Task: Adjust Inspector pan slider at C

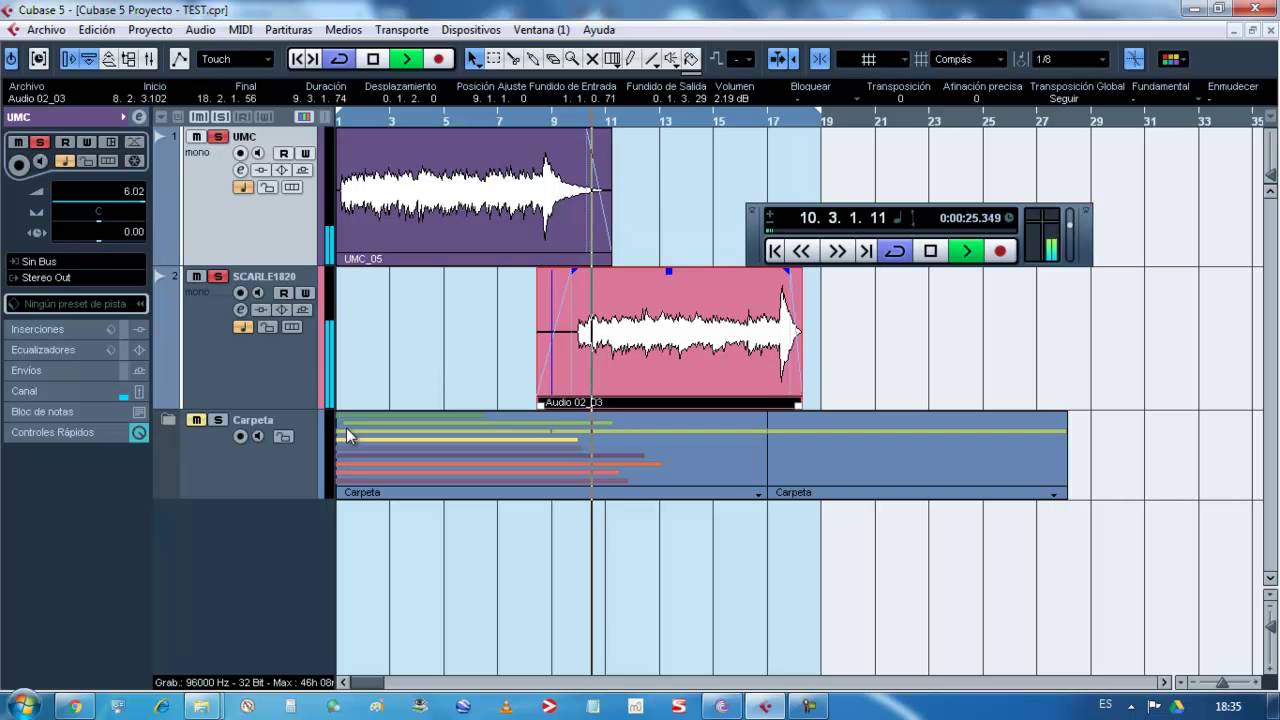Action: coord(98,211)
